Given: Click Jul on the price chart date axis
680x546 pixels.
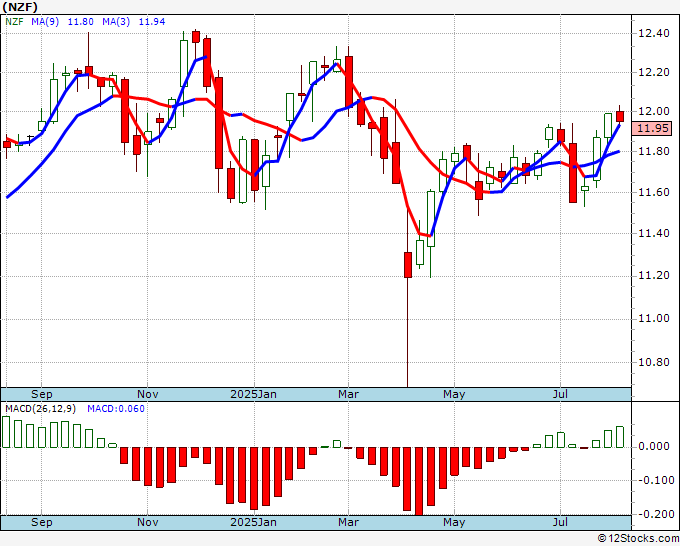Looking at the screenshot, I should (x=560, y=394).
